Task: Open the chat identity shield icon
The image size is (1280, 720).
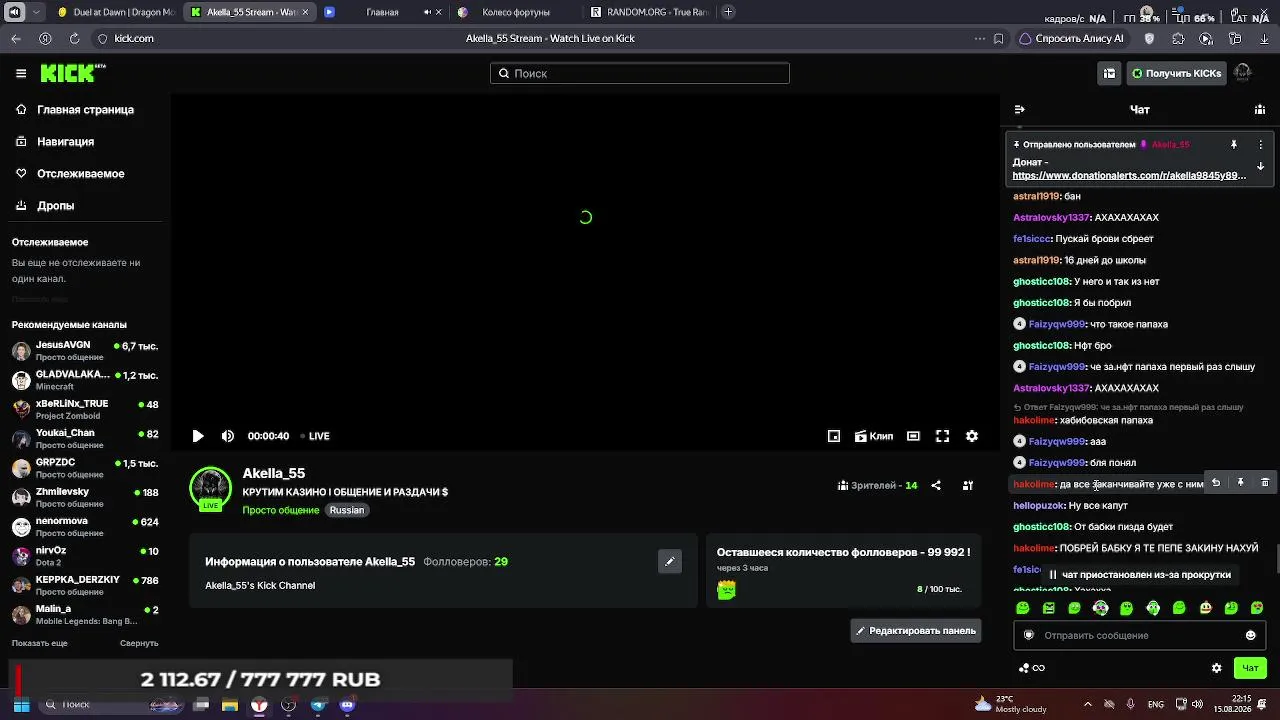Action: [1029, 635]
